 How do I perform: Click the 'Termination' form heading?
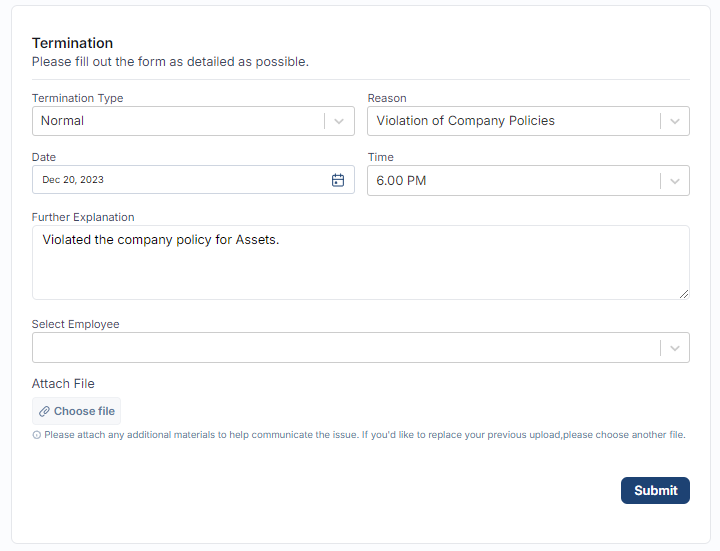point(72,43)
